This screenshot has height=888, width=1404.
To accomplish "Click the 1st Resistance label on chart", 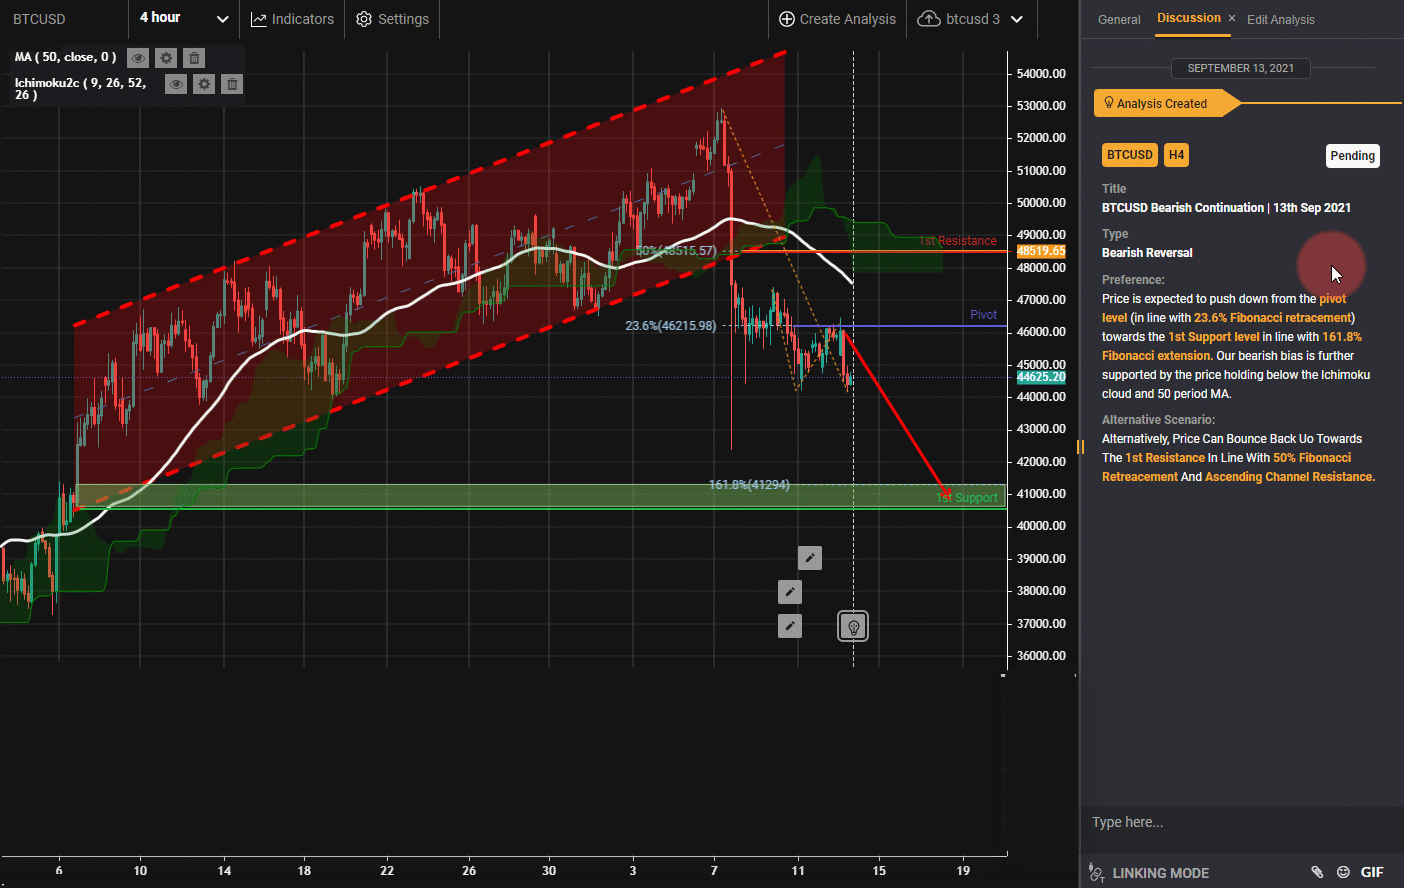I will click(x=957, y=241).
